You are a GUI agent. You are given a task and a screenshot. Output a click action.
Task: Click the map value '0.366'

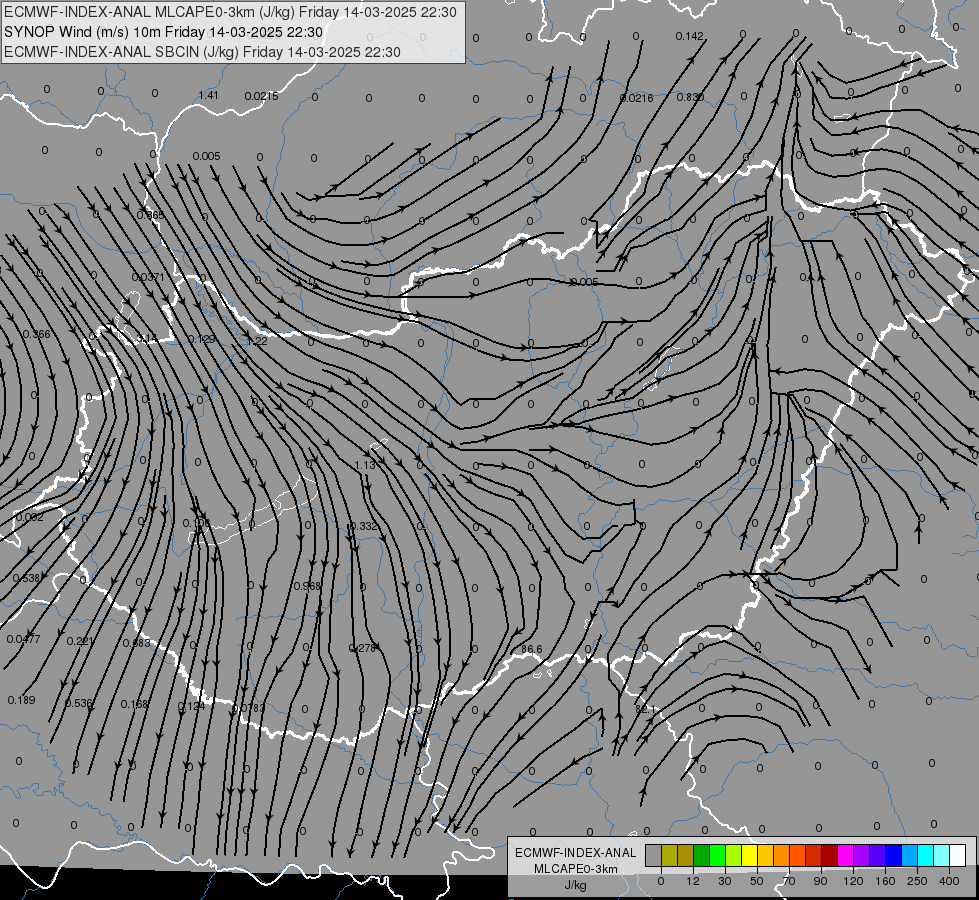(36, 335)
